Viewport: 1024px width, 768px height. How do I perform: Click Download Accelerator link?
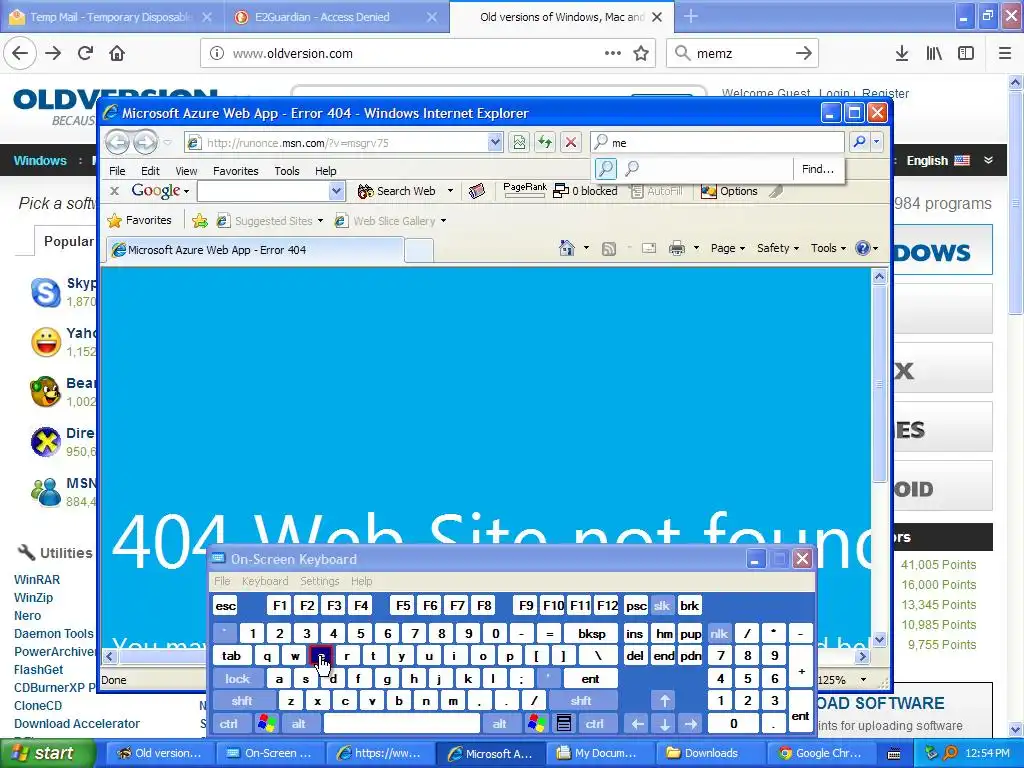pos(77,724)
